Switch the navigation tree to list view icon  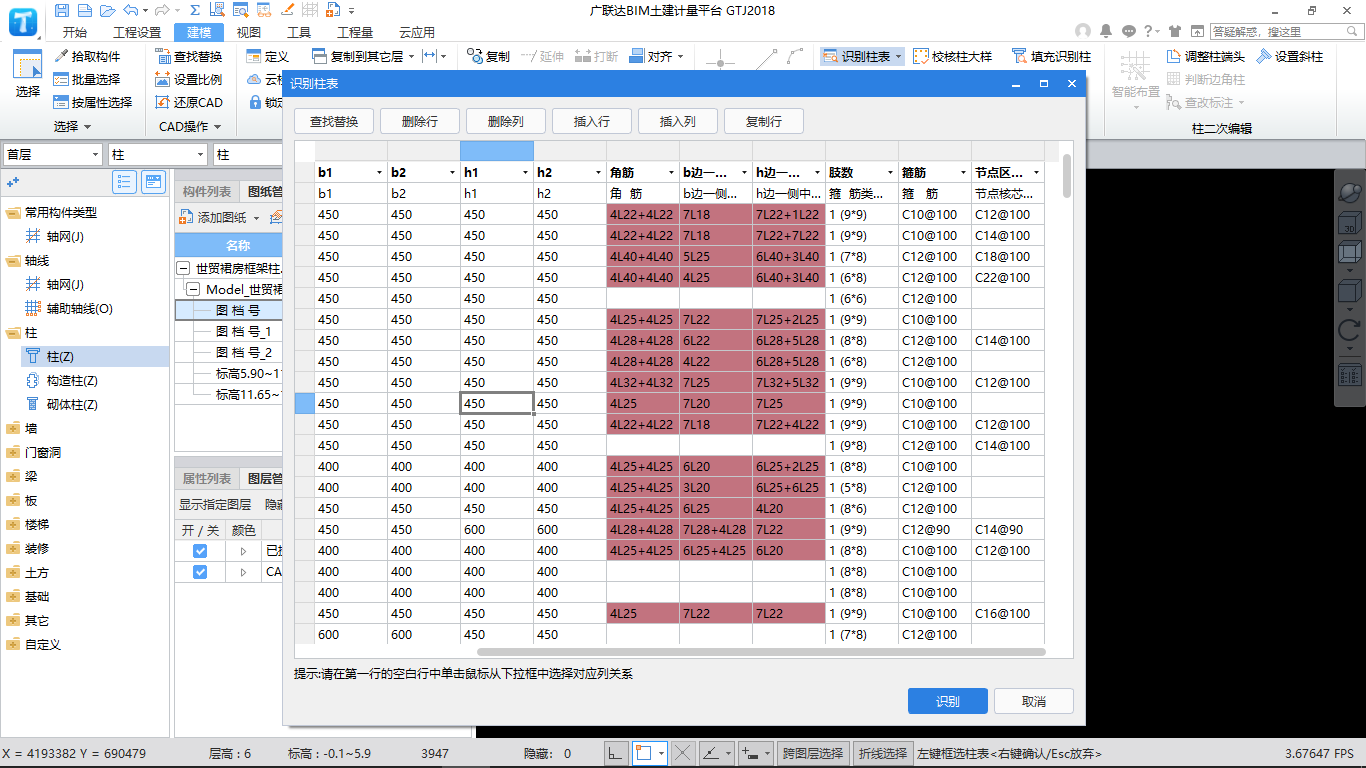[125, 182]
